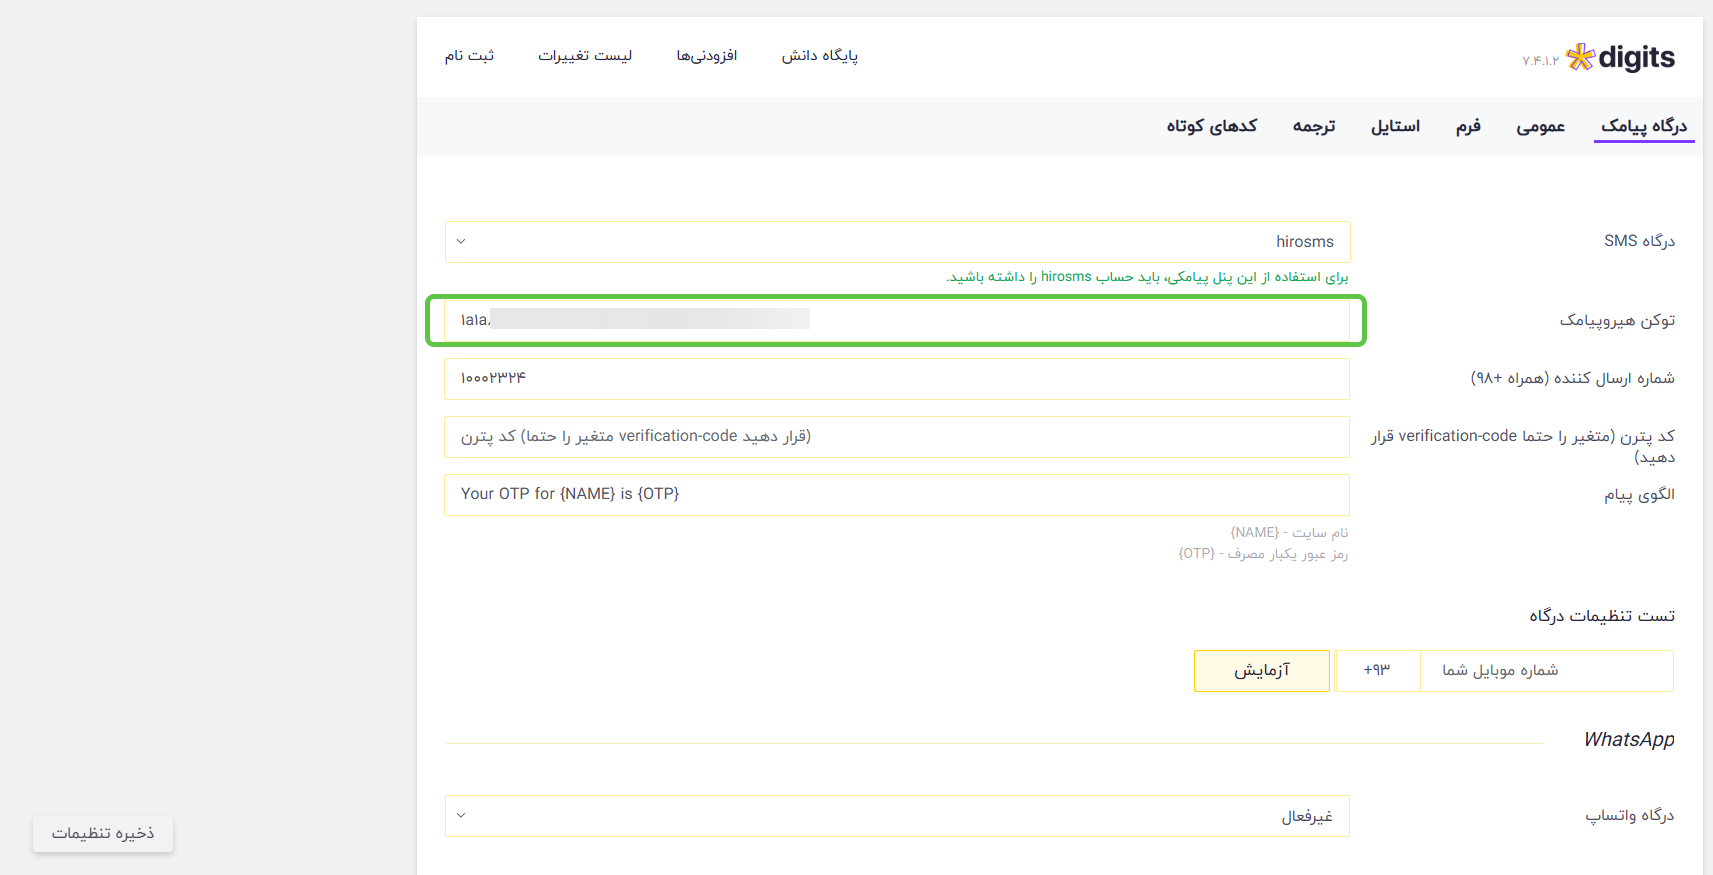Click the درگاه واتساپ label

(1629, 816)
